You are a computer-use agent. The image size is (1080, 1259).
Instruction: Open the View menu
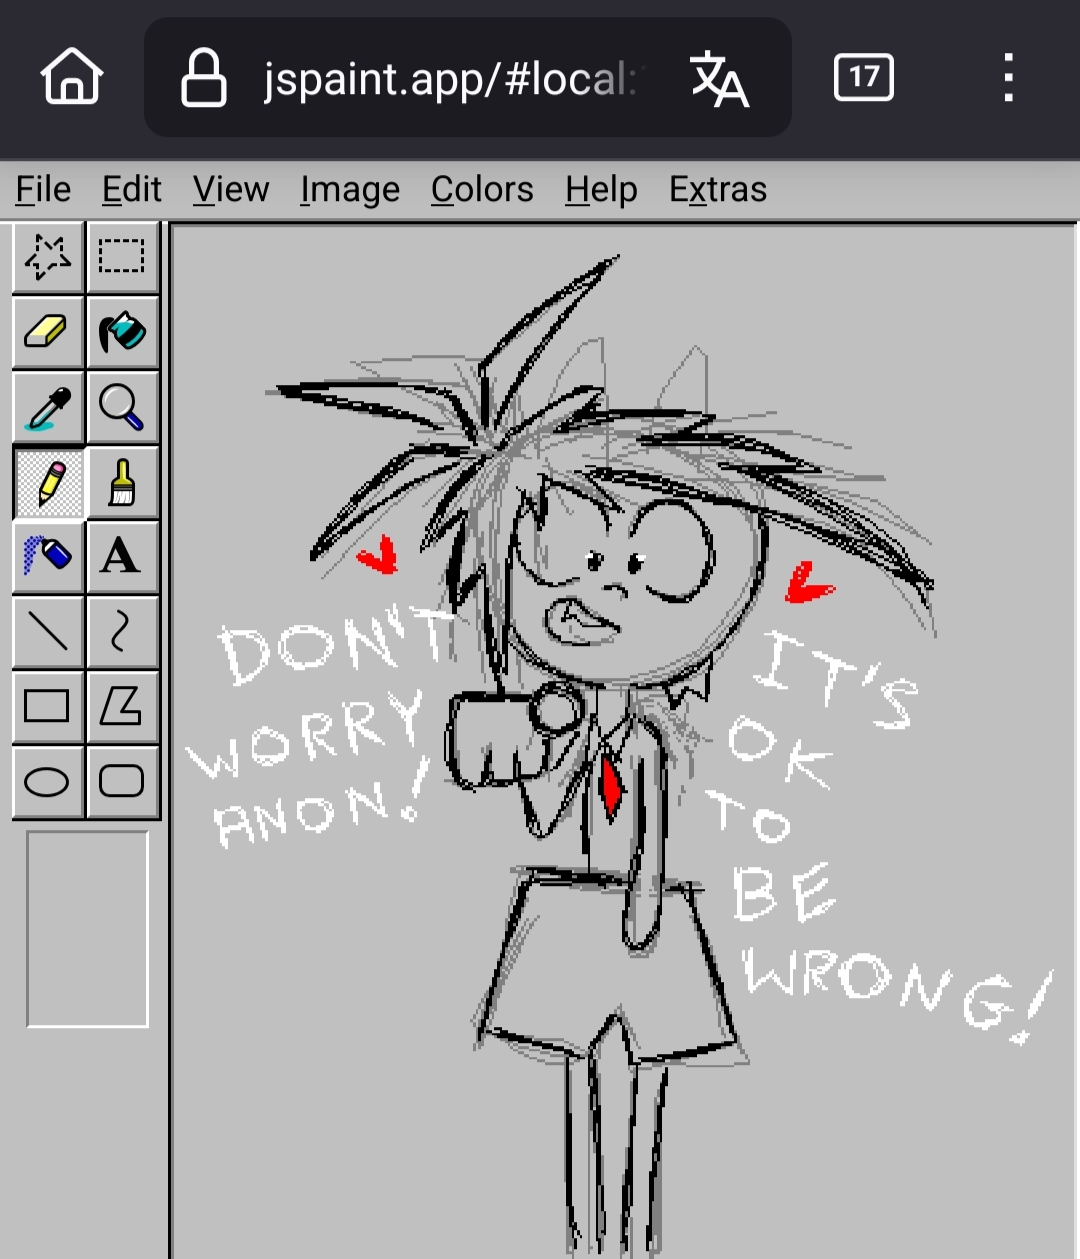click(231, 189)
